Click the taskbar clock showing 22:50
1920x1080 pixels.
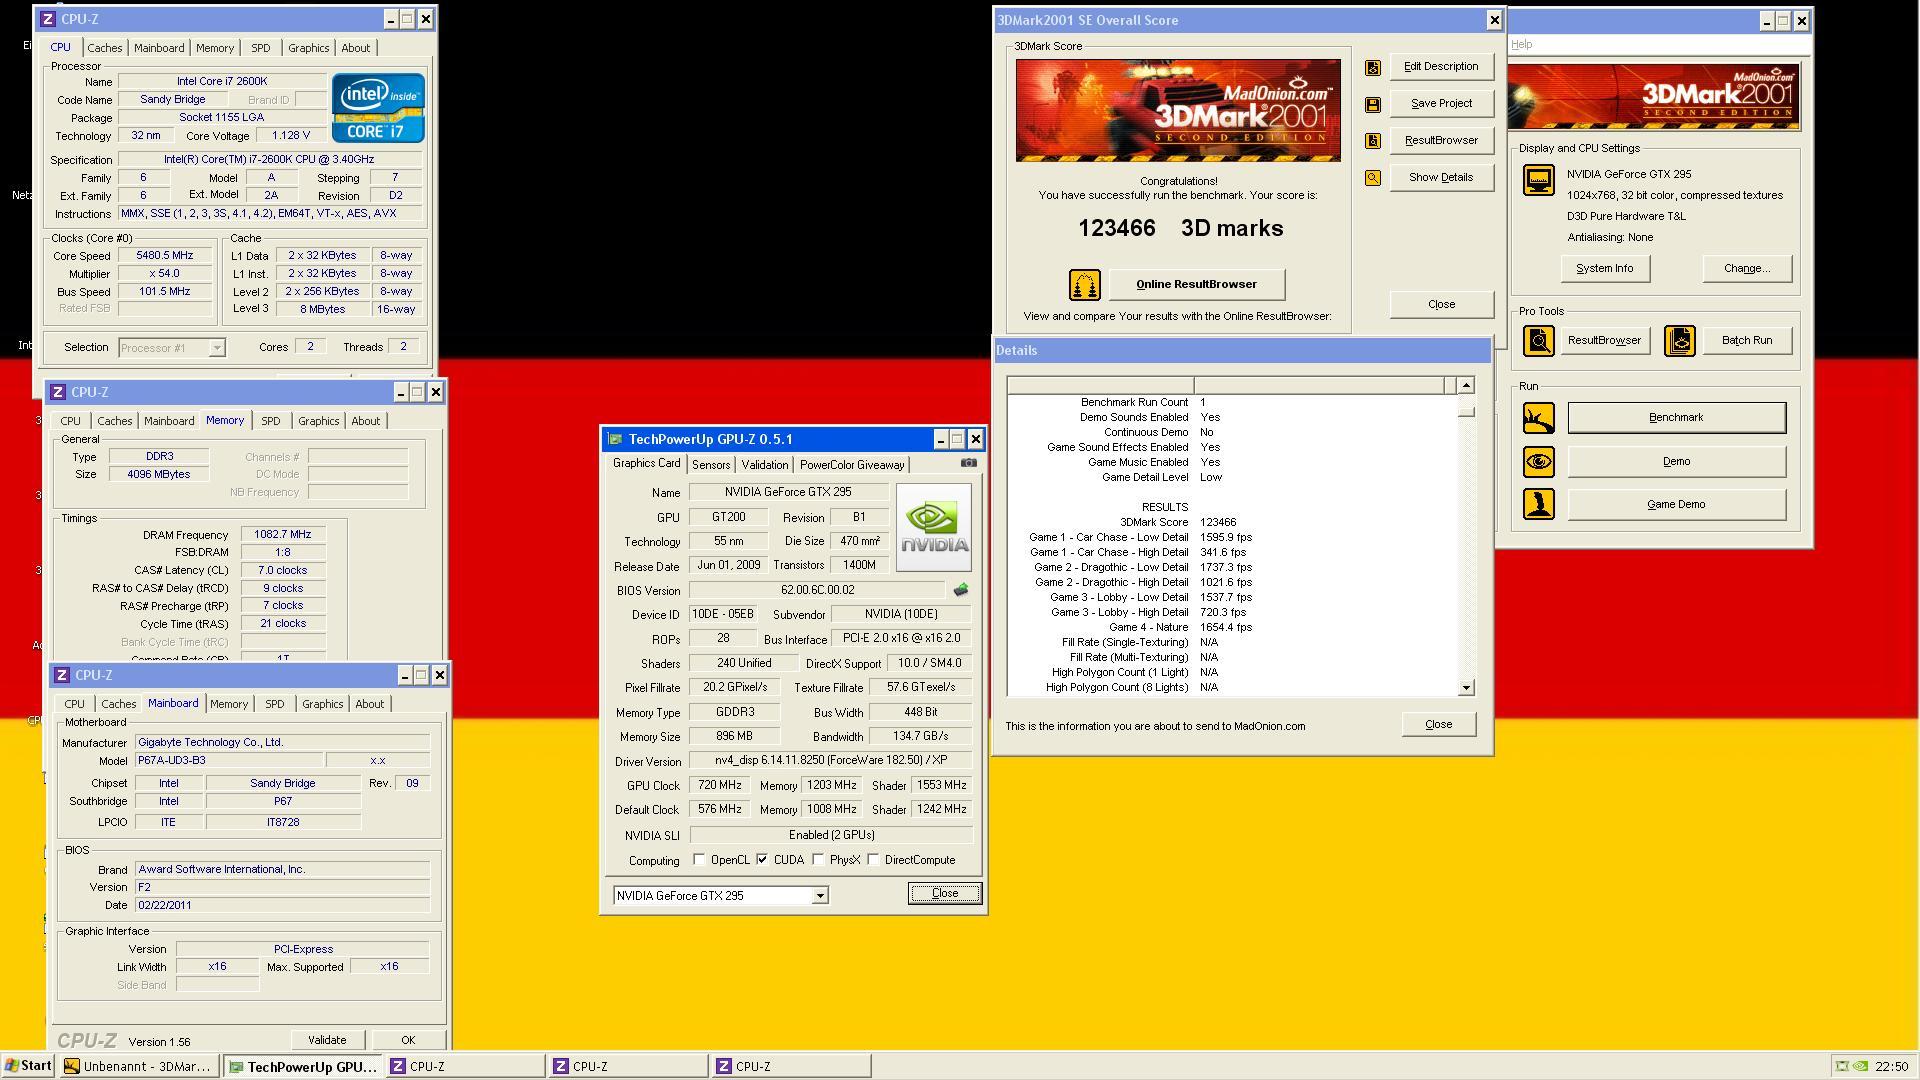[x=1892, y=1067]
